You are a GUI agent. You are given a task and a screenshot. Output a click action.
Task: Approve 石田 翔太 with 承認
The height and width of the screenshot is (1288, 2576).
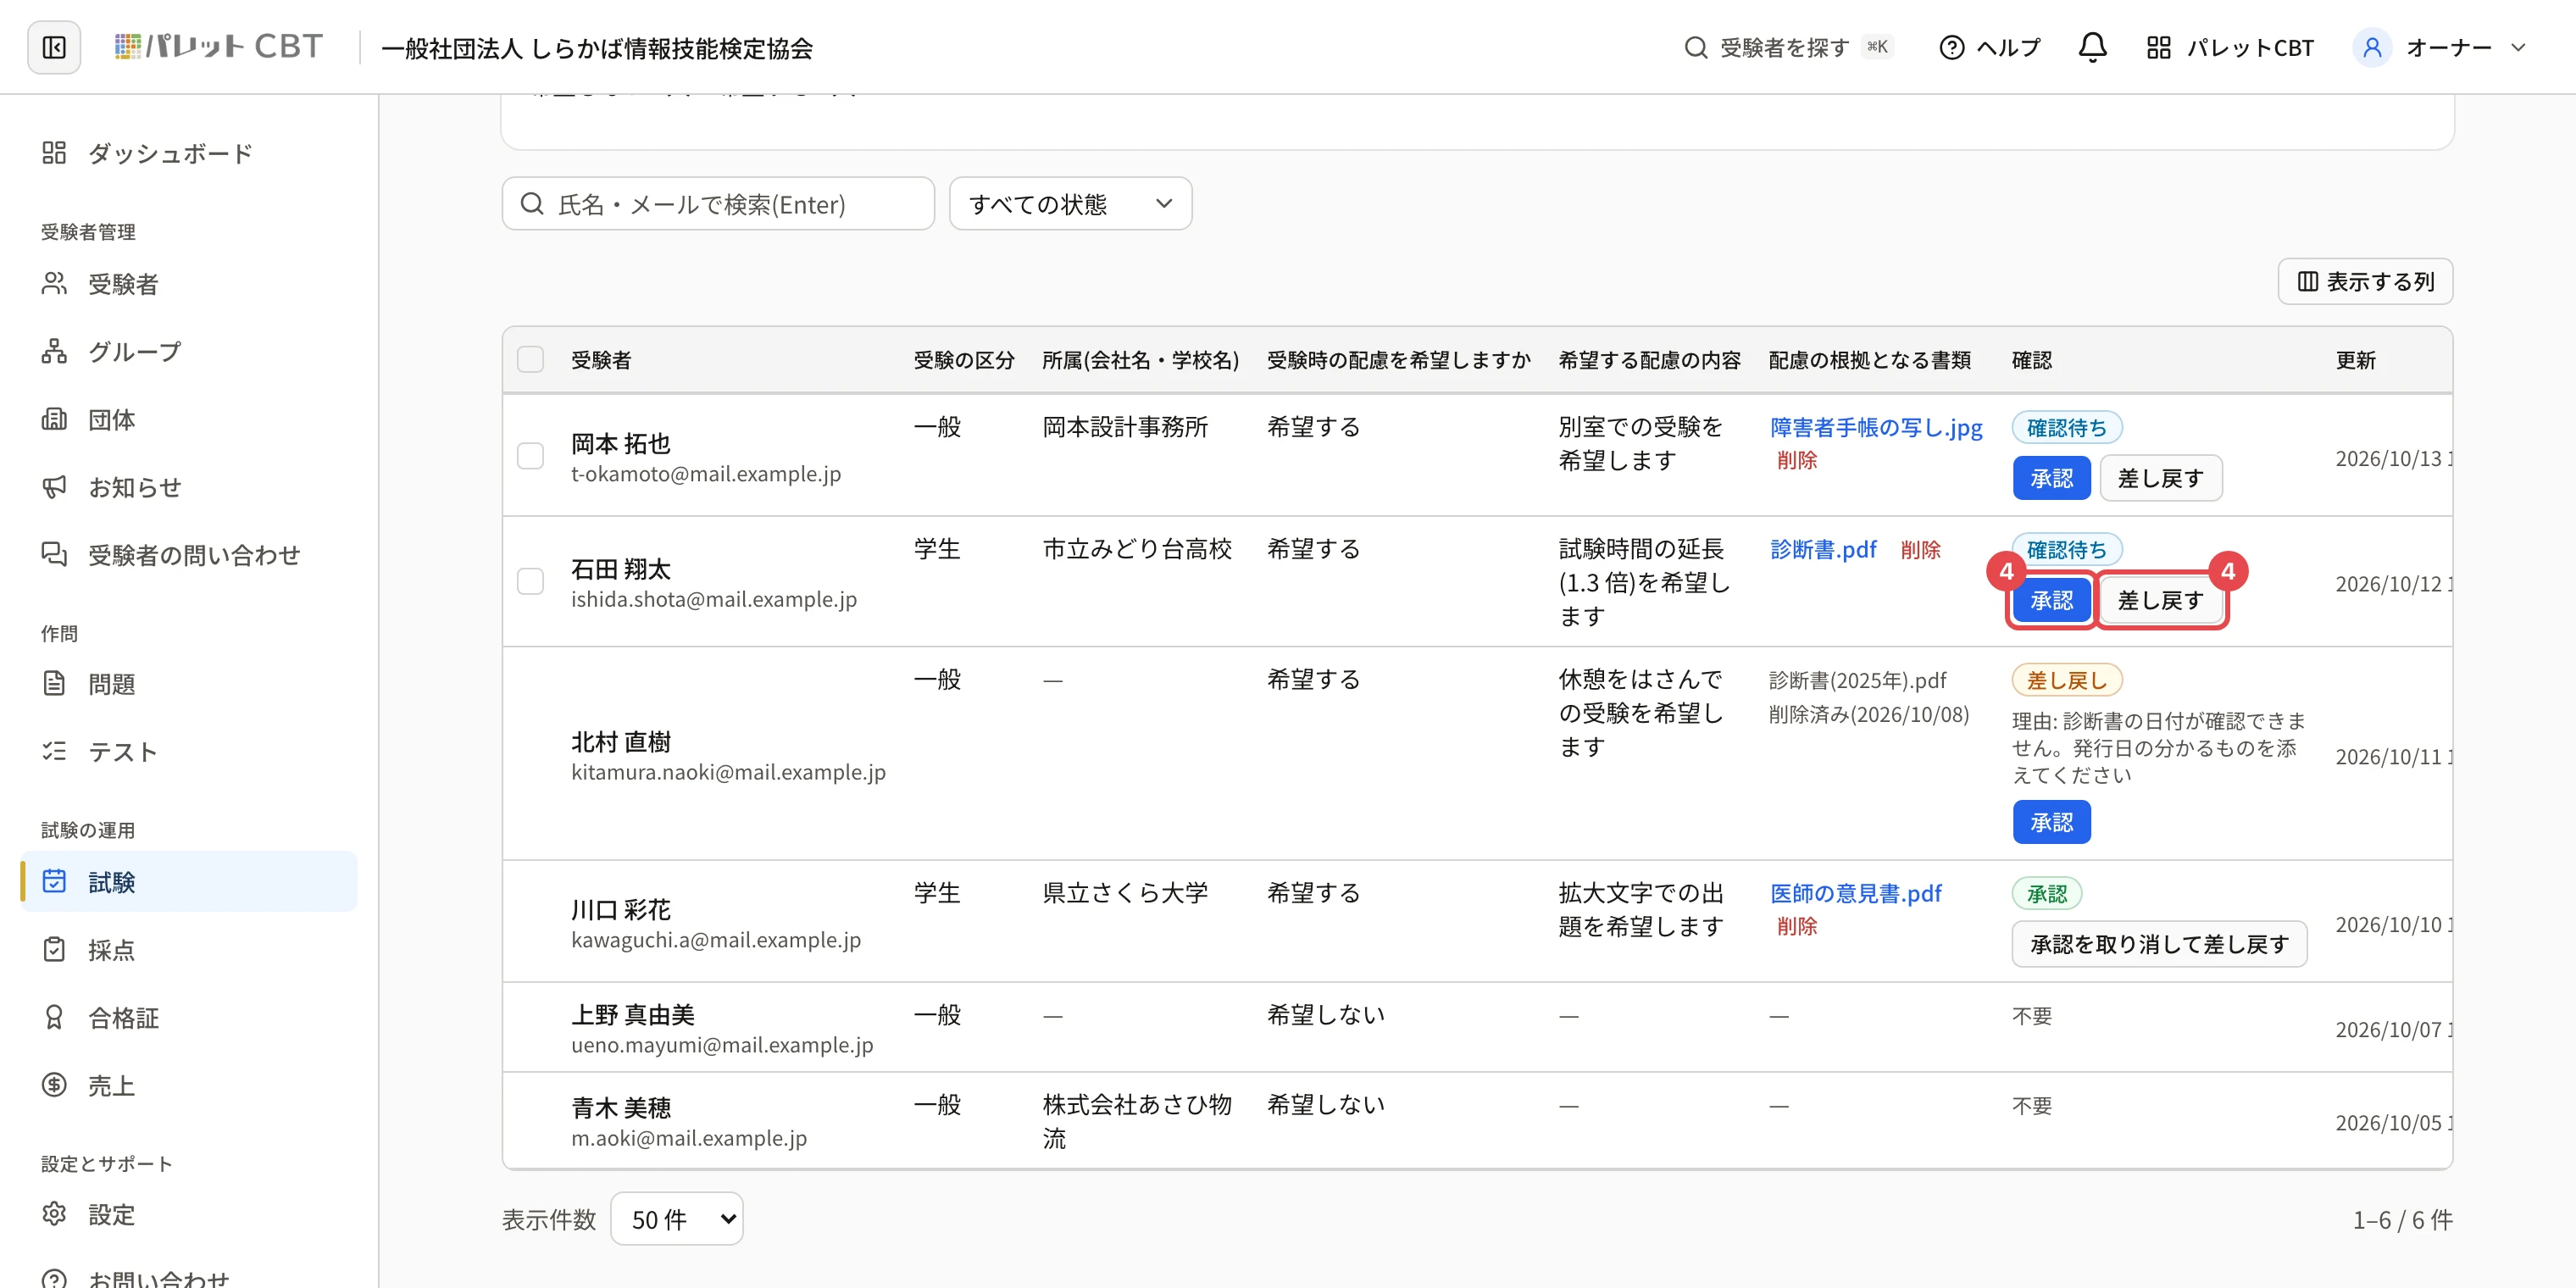point(2051,600)
